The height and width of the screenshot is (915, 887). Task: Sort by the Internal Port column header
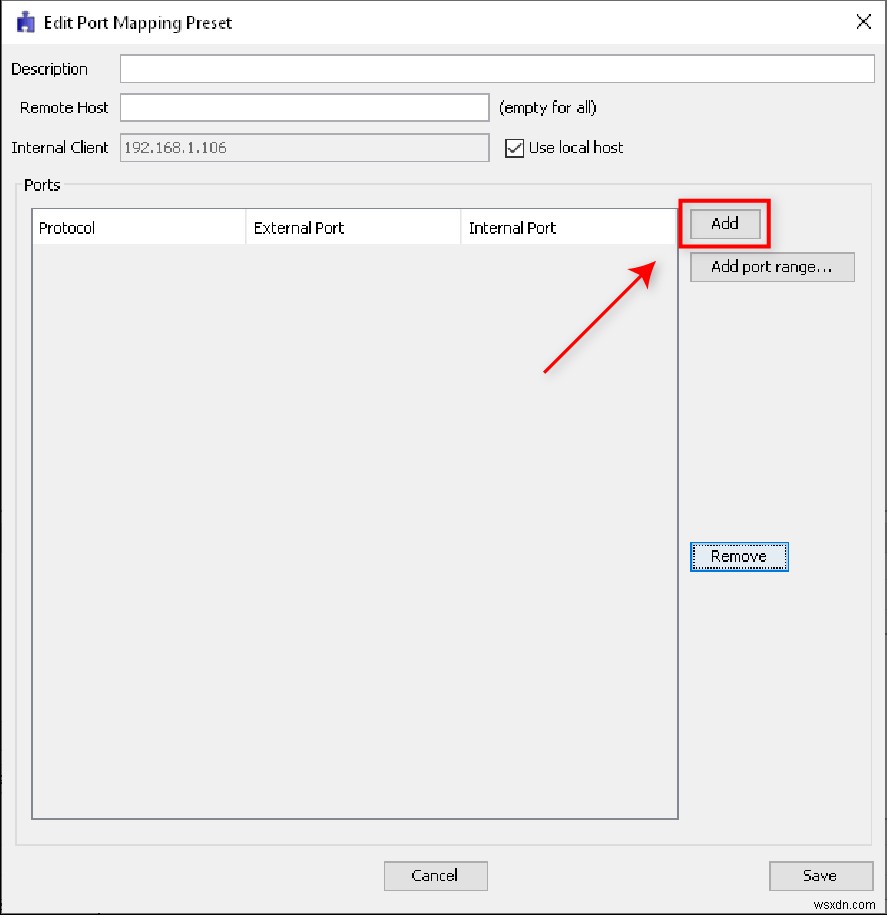[569, 228]
